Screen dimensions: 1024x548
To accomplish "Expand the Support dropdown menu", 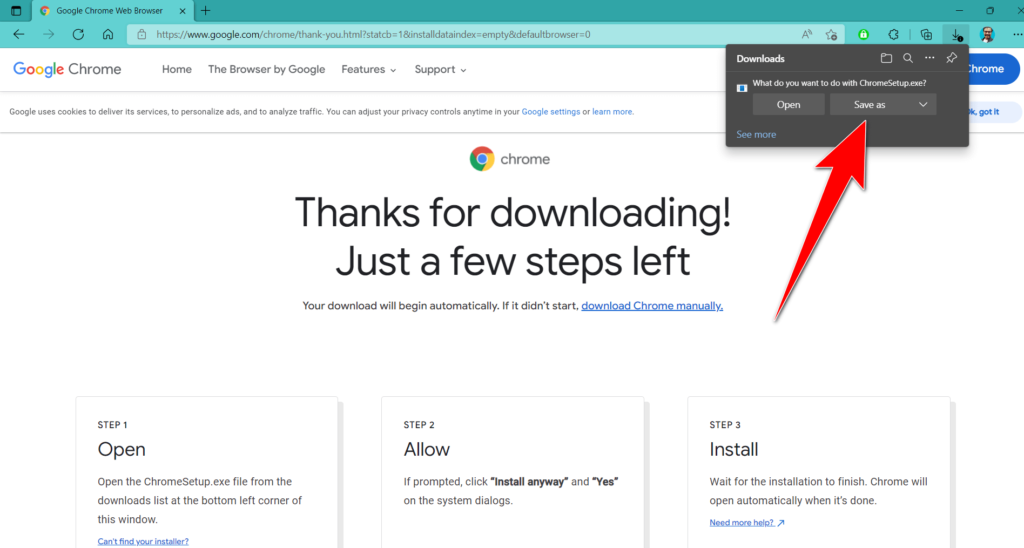I will coord(441,69).
